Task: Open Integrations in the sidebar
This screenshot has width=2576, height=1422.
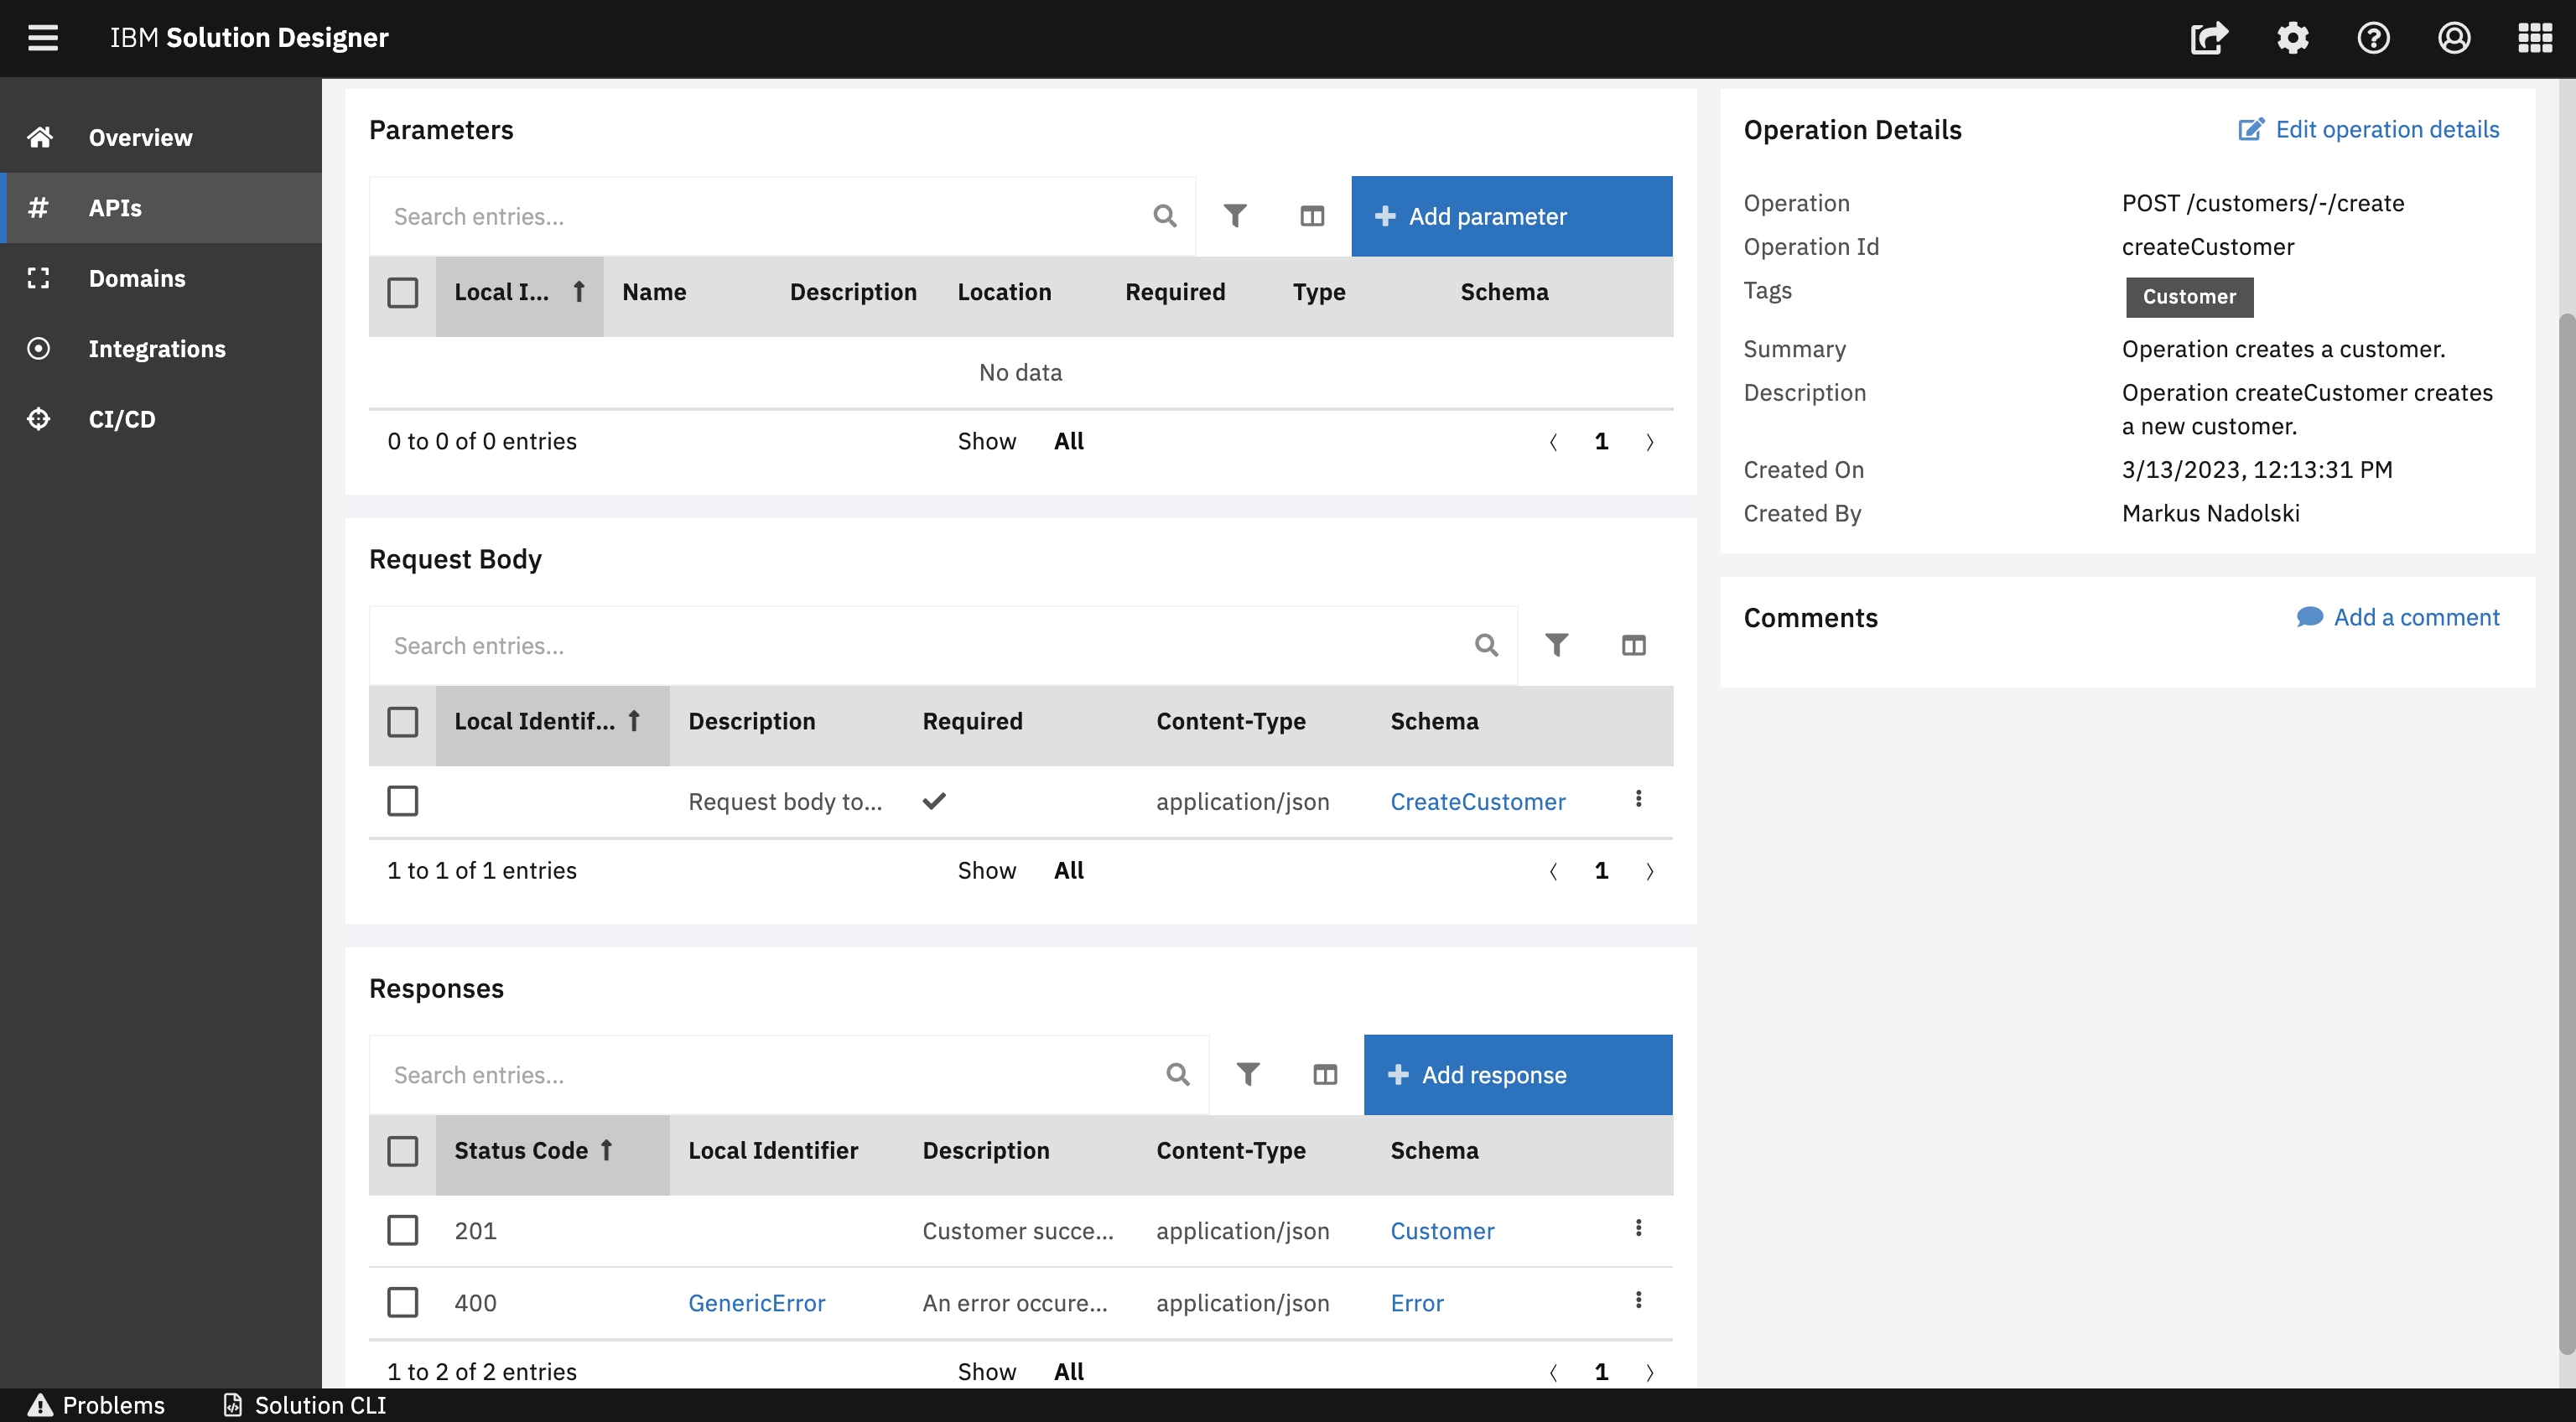Action: pos(157,348)
